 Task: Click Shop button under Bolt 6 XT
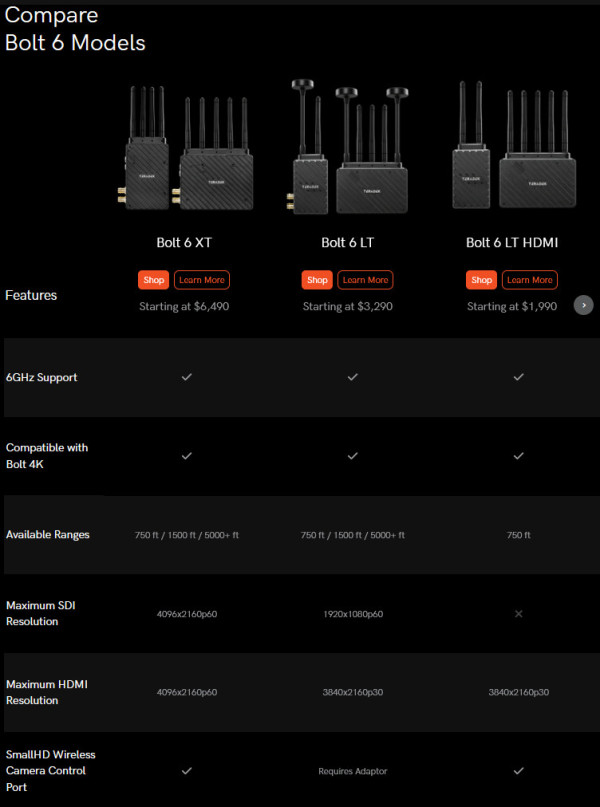coord(153,280)
